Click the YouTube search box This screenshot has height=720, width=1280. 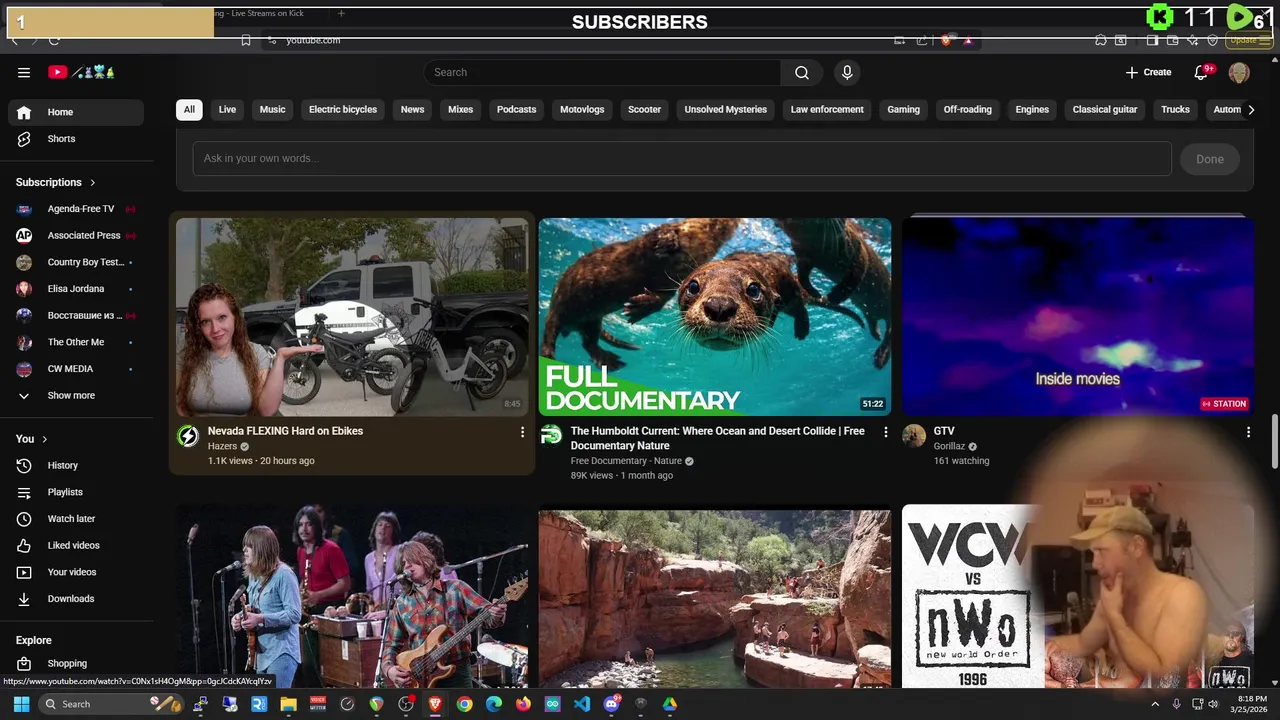coord(603,72)
